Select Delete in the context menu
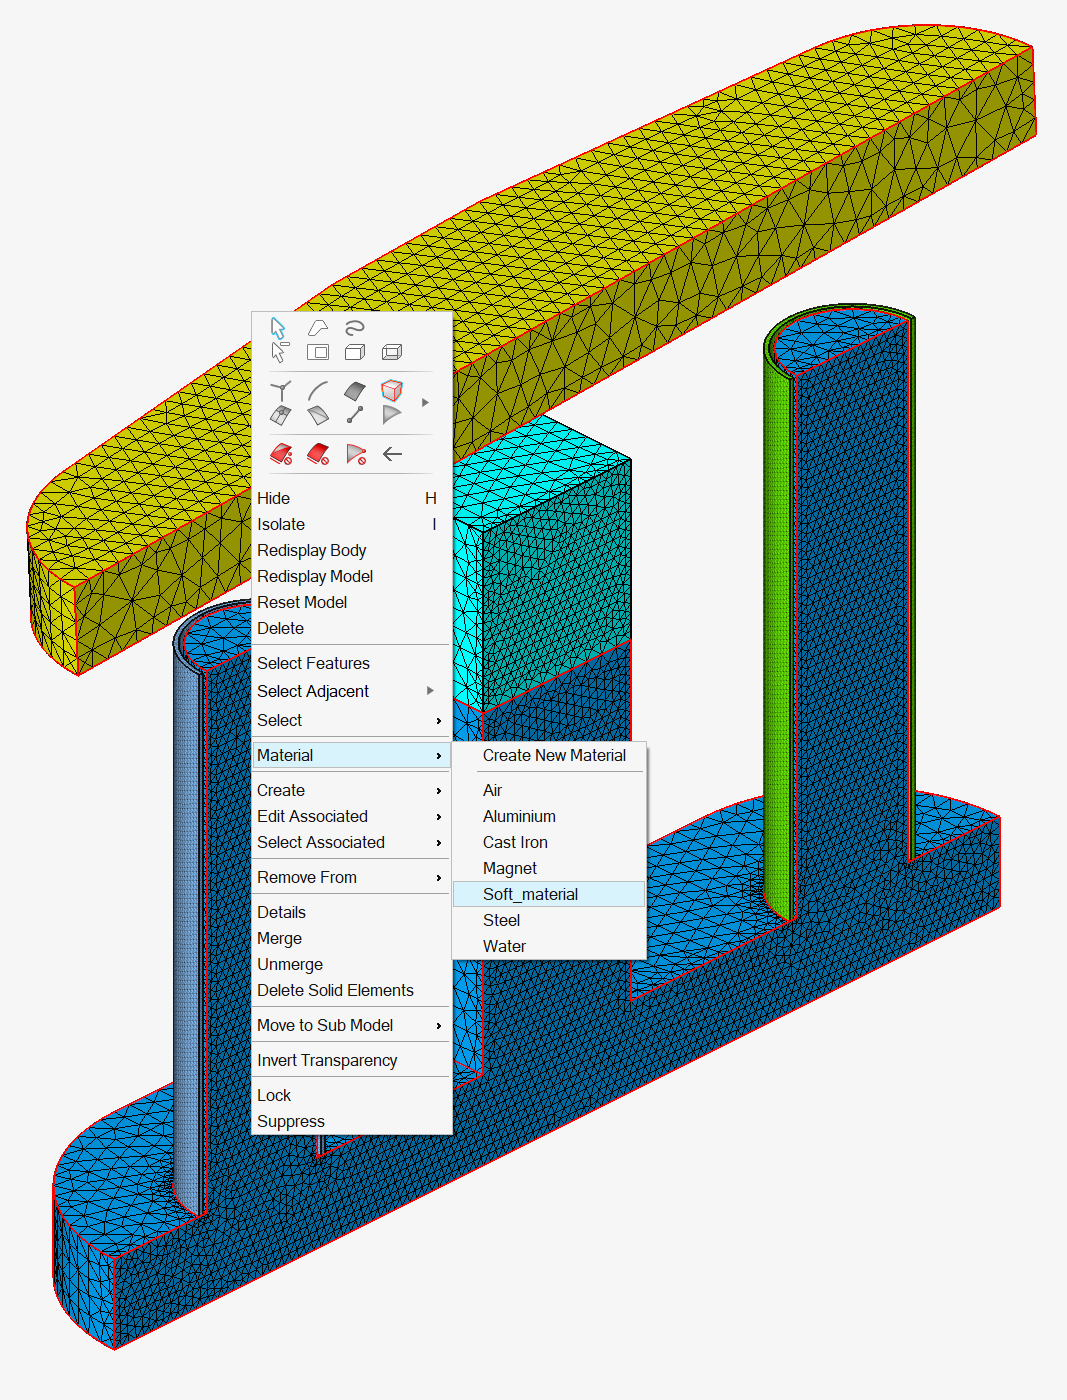 point(352,628)
